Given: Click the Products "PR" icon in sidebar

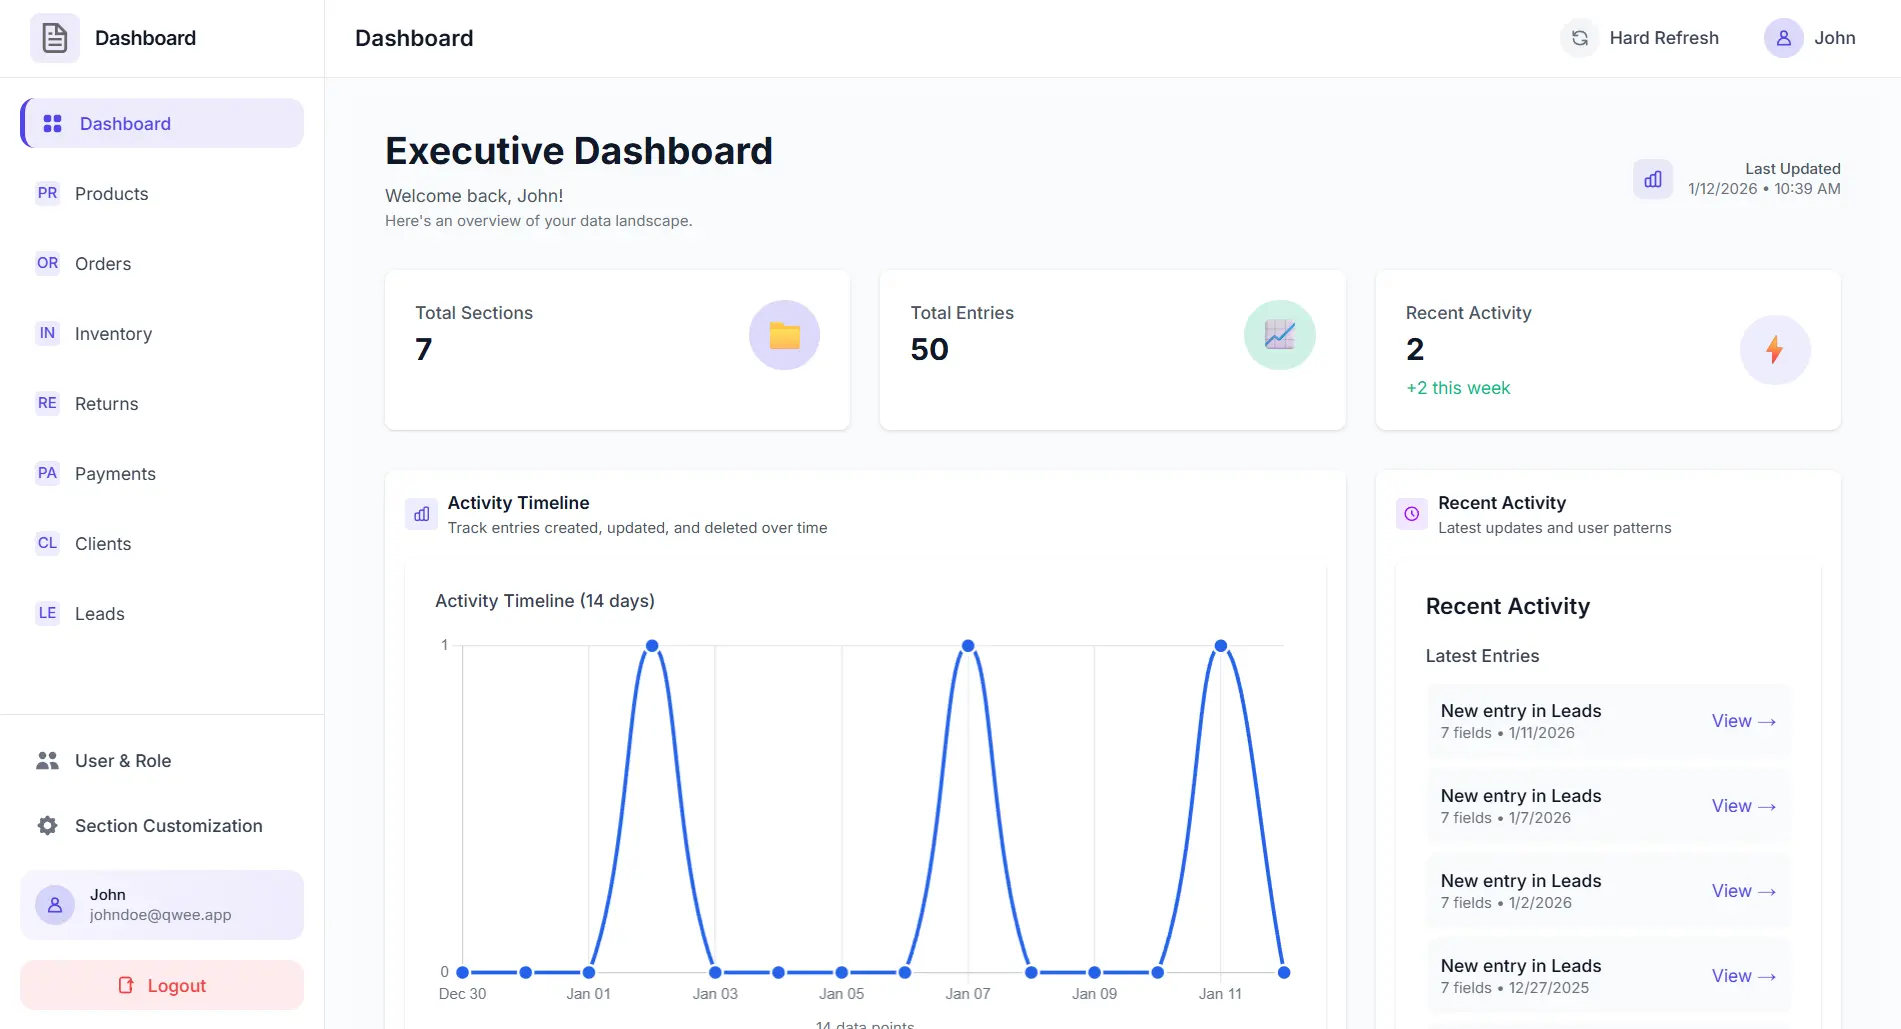Looking at the screenshot, I should [x=47, y=193].
